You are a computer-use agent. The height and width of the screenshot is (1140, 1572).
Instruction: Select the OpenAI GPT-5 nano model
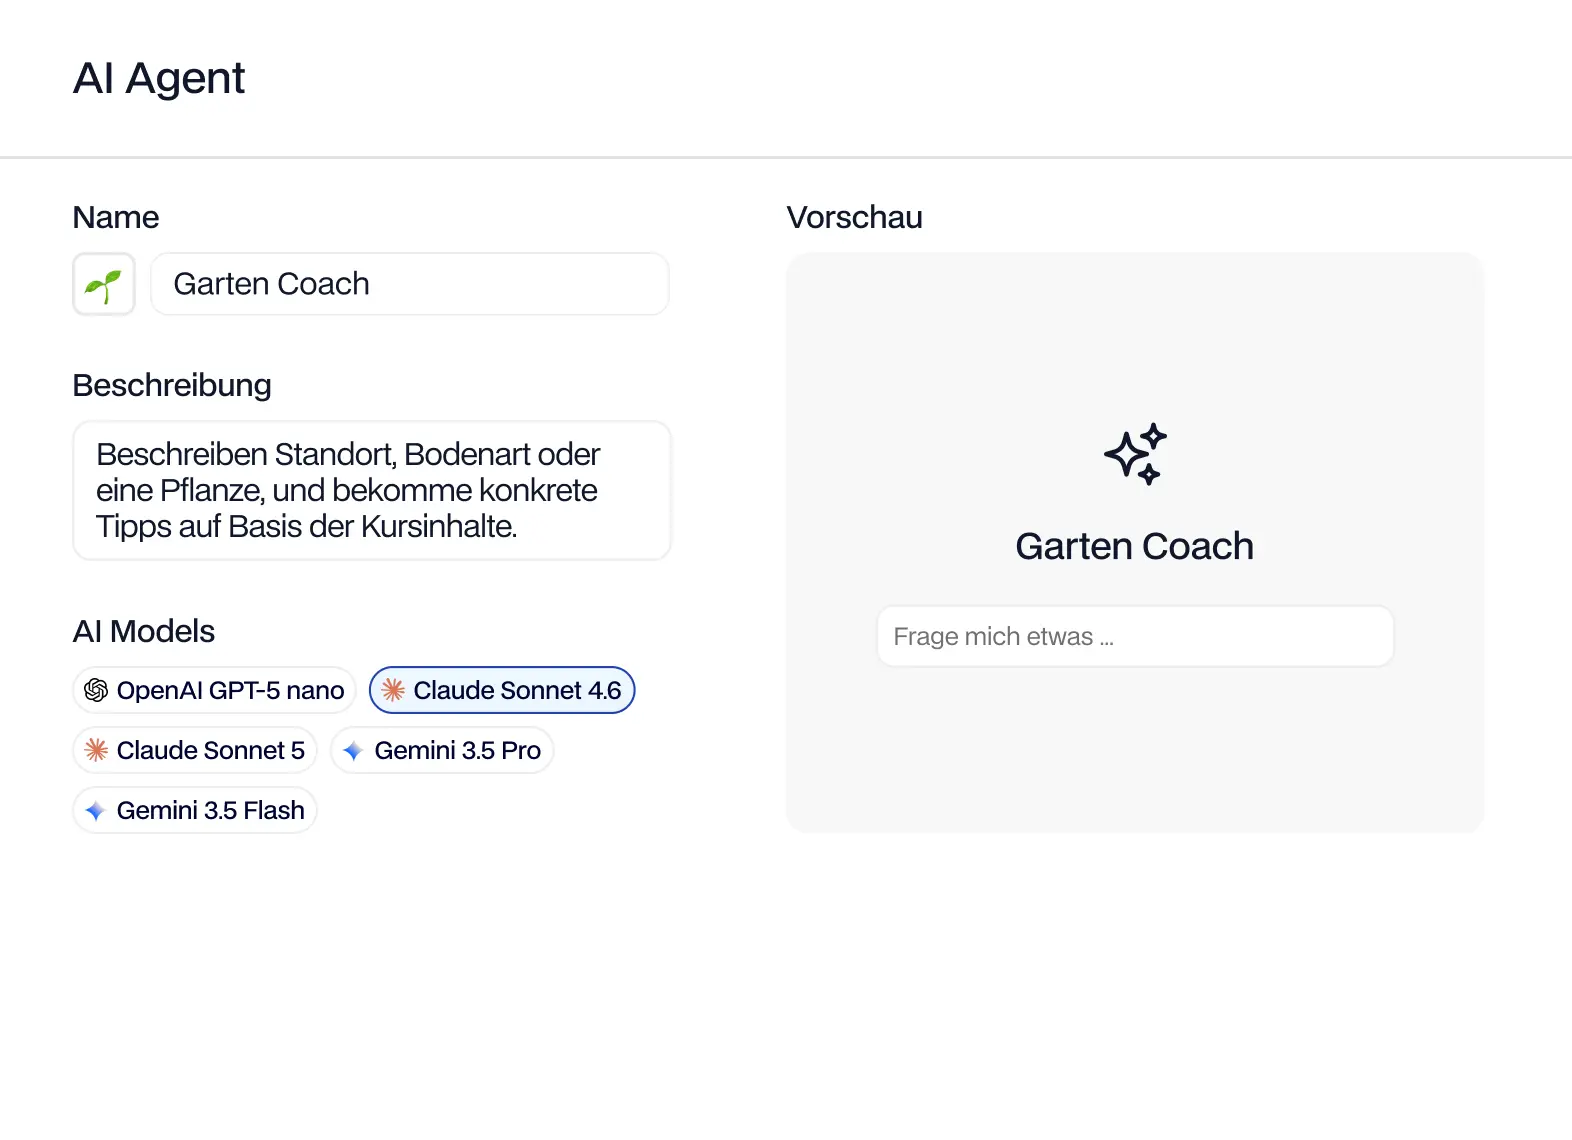(x=215, y=690)
